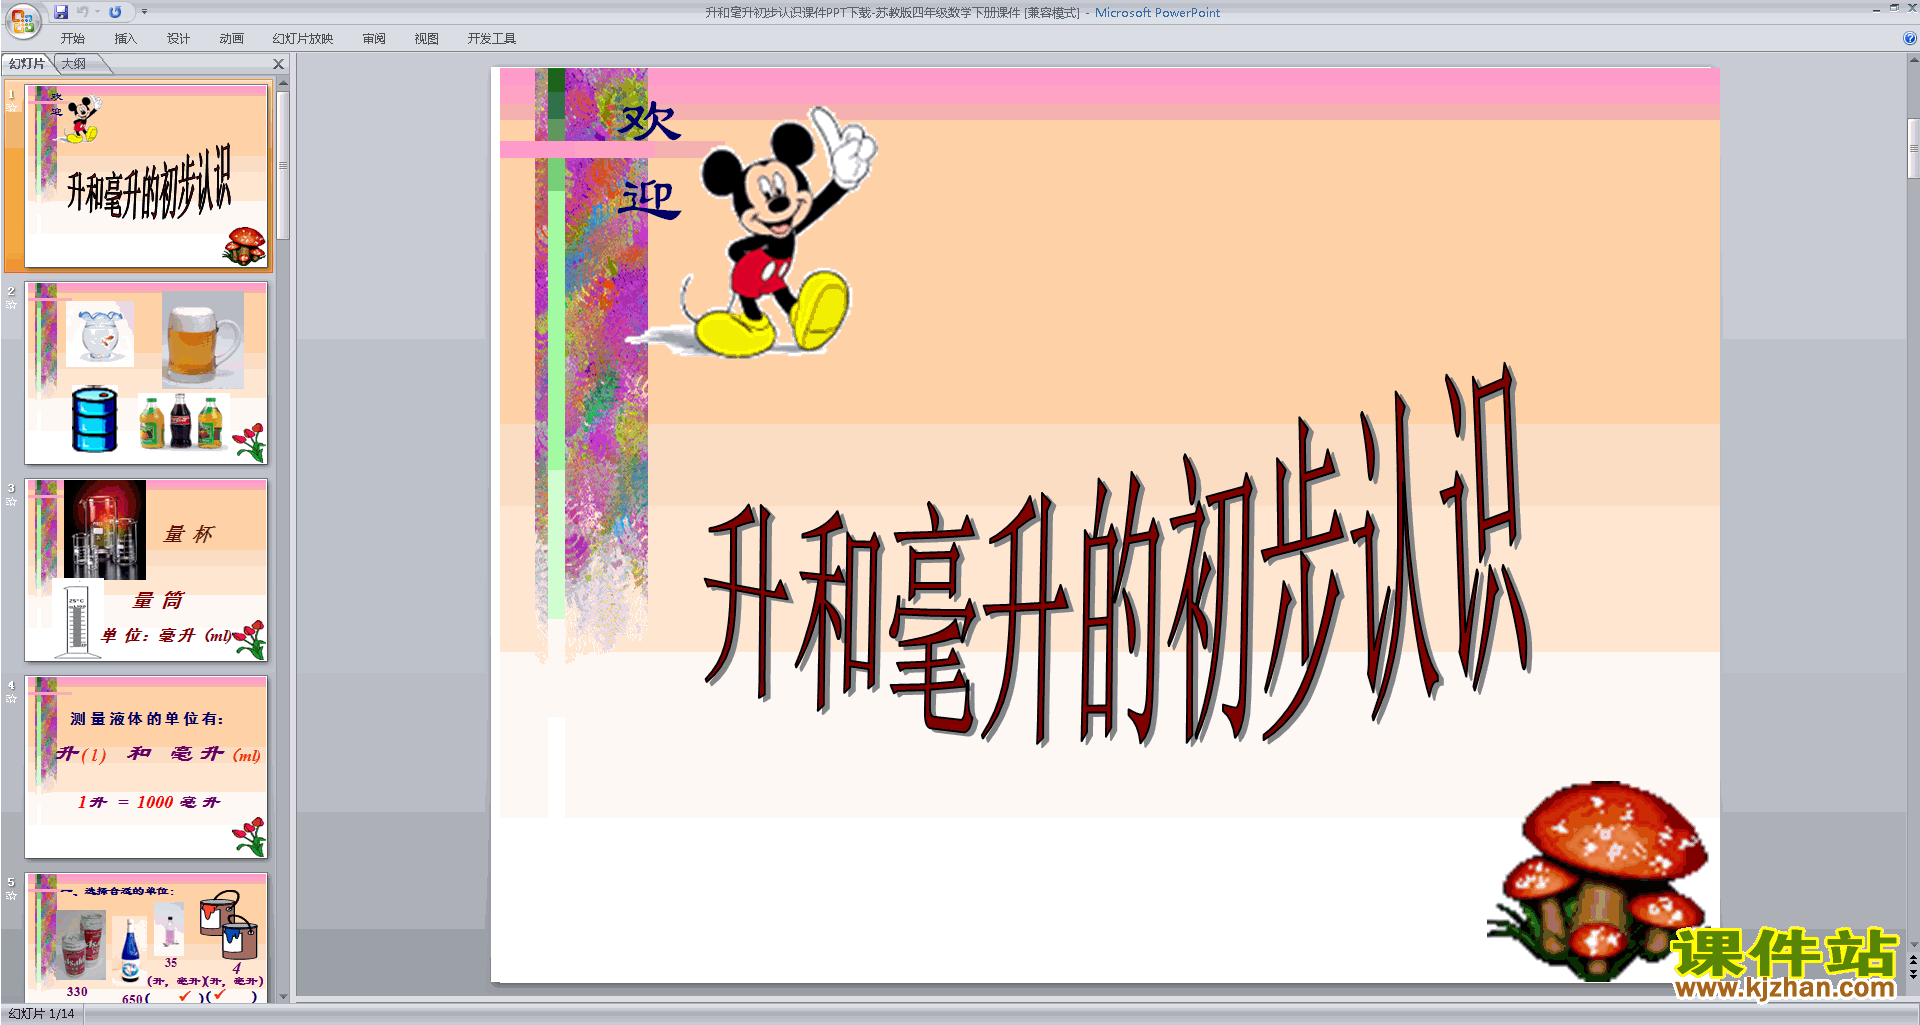Click main editor scroll-up arrow
The image size is (1920, 1025).
click(1913, 61)
